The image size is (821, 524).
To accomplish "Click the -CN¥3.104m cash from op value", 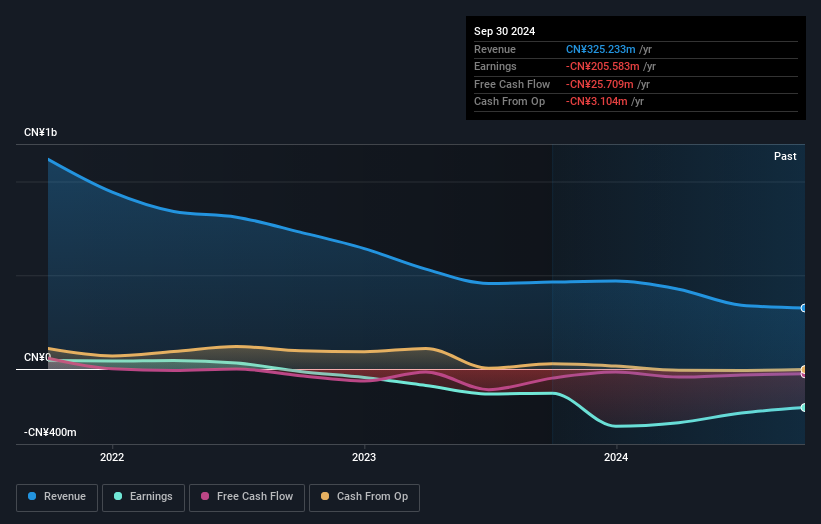I will (596, 102).
